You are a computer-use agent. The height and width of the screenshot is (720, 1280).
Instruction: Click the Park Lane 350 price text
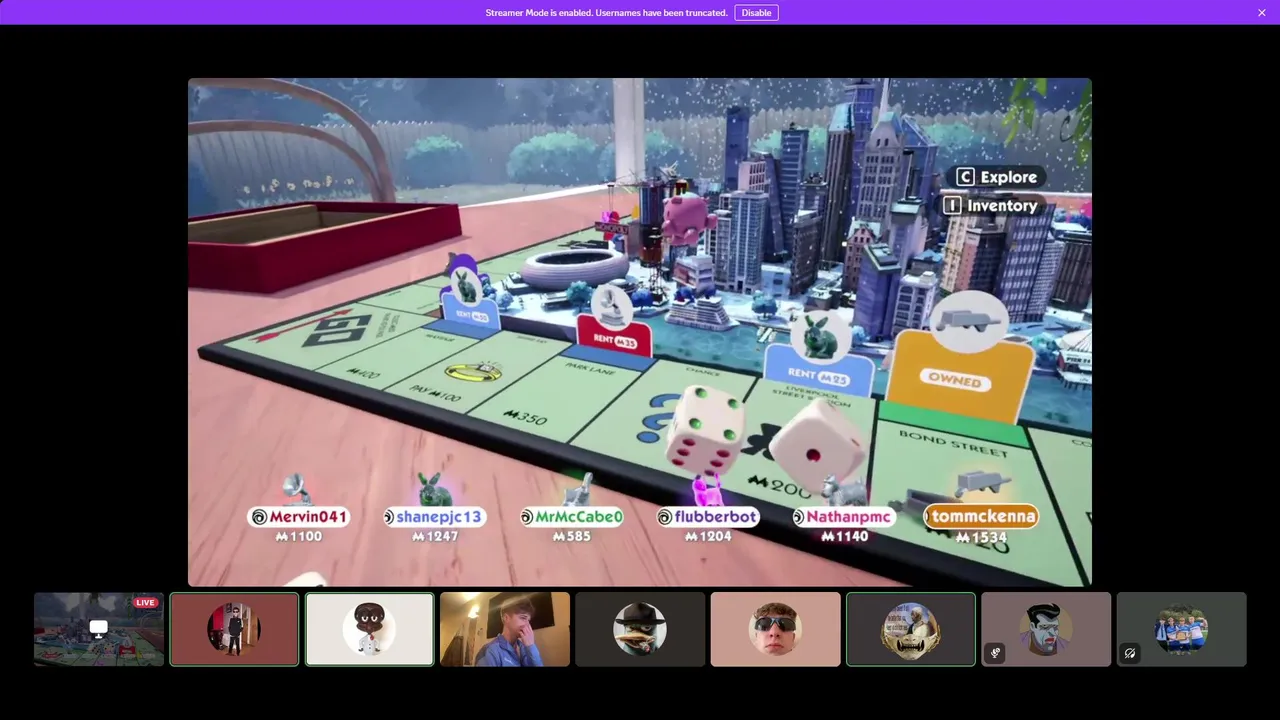(525, 416)
